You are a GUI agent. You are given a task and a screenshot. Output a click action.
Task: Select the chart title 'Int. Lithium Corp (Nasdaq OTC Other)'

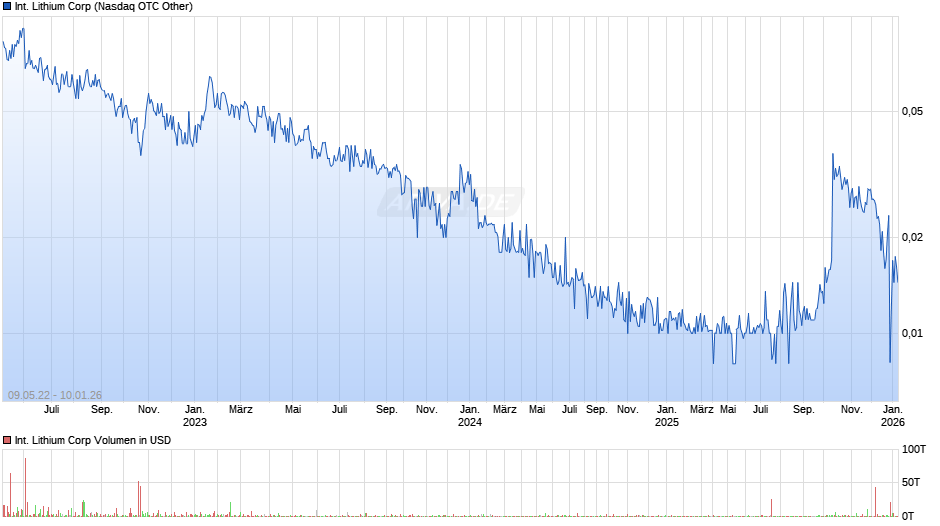coord(104,7)
